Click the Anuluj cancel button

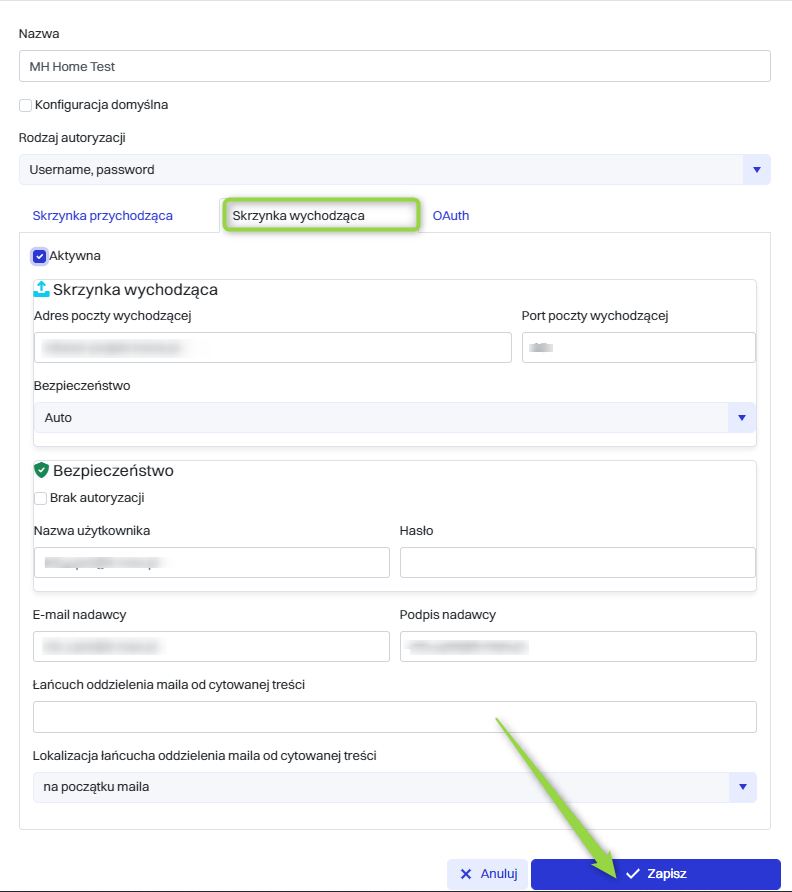[487, 874]
